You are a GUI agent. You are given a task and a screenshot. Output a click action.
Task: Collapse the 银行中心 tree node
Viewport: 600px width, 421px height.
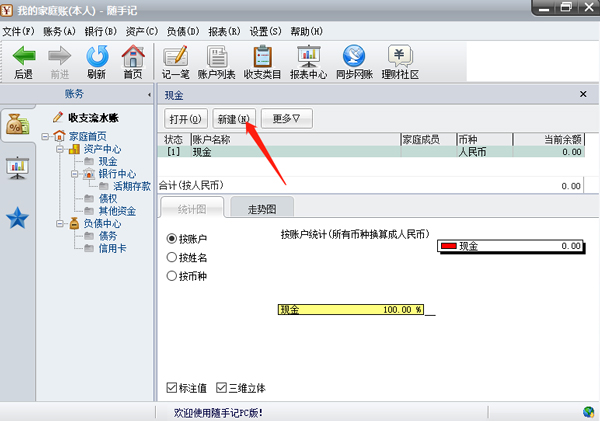75,174
